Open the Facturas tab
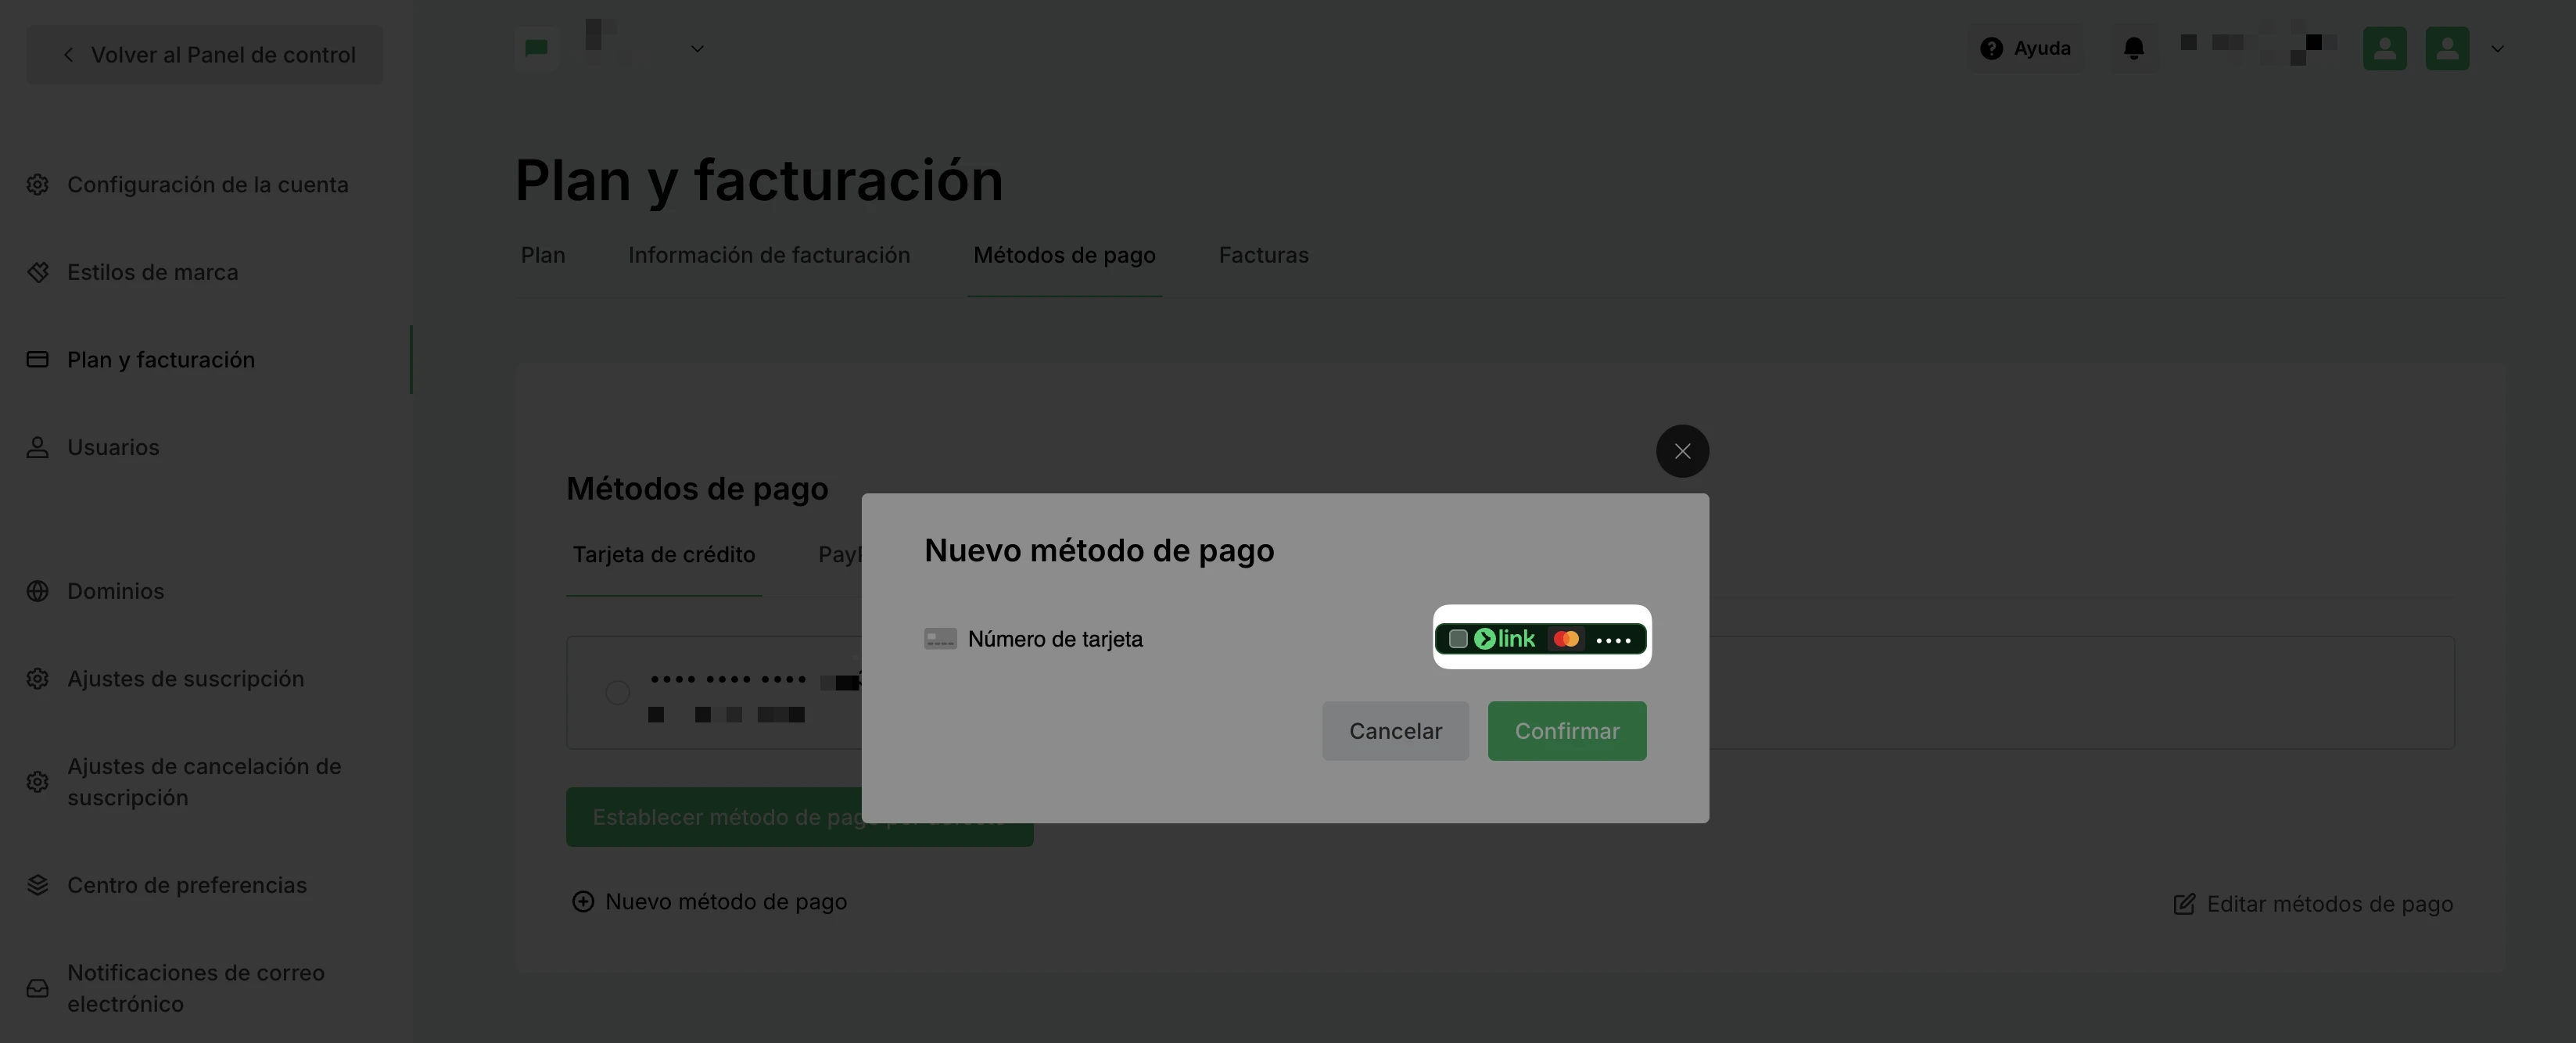 coord(1263,255)
